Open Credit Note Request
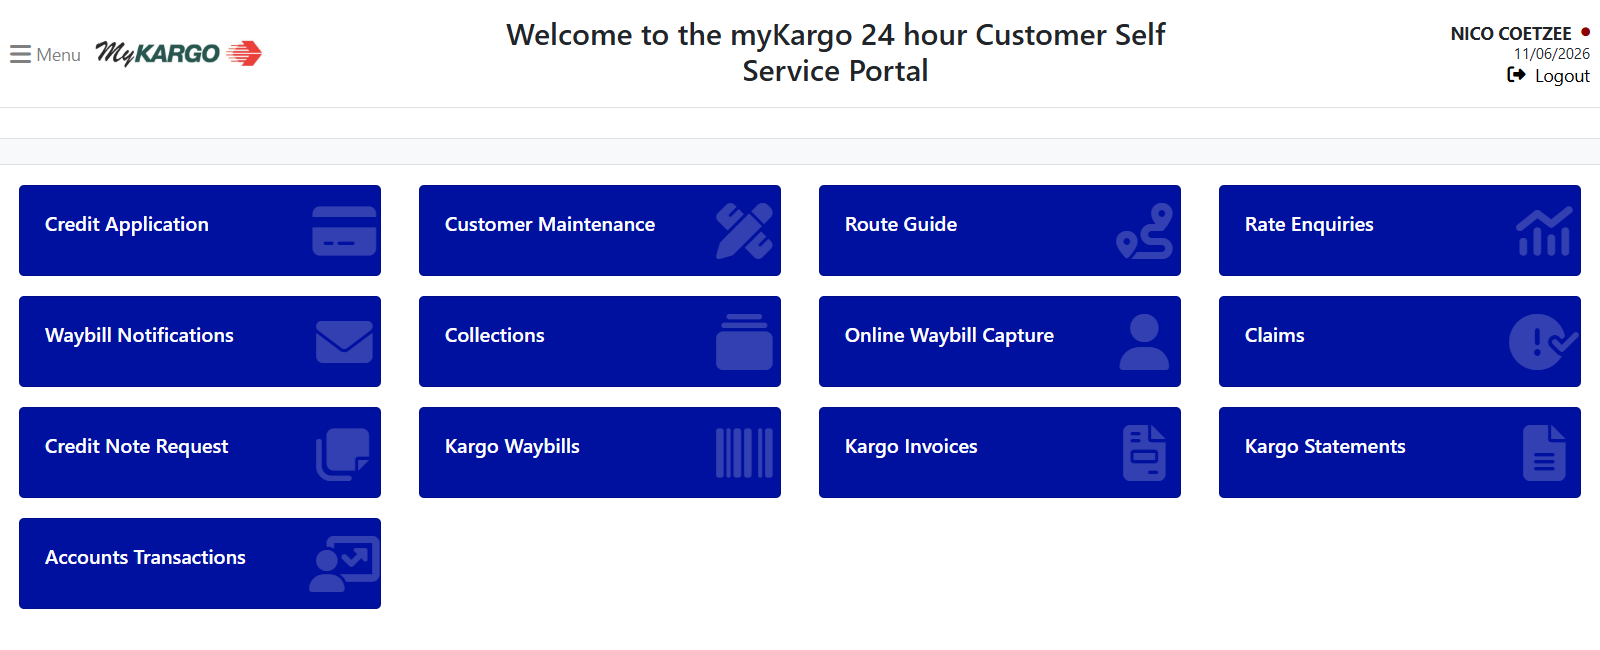1600x650 pixels. pyautogui.click(x=200, y=452)
